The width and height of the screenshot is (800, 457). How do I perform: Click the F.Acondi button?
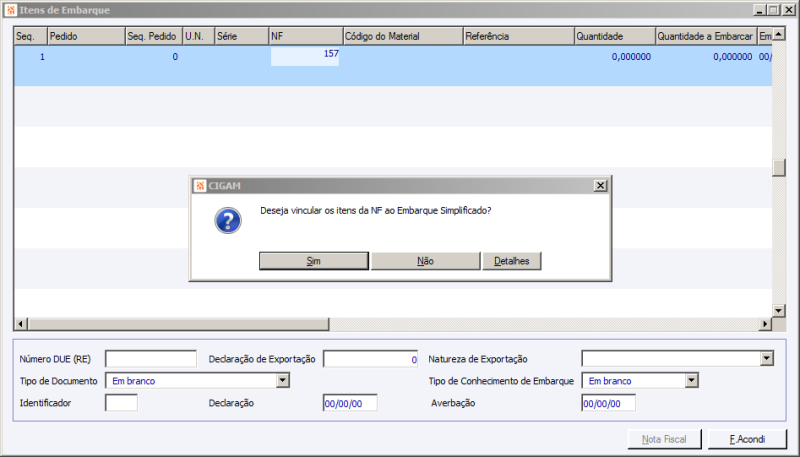click(x=747, y=439)
